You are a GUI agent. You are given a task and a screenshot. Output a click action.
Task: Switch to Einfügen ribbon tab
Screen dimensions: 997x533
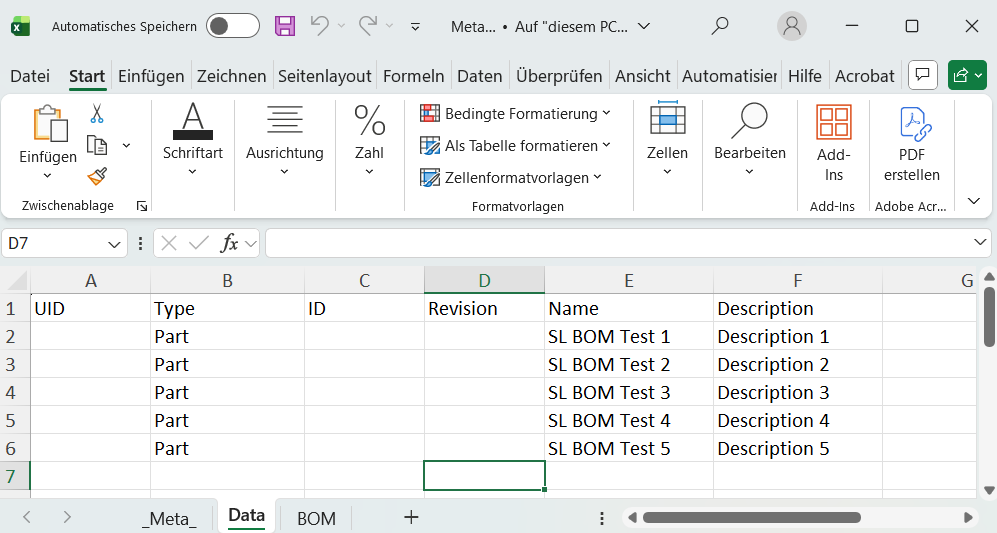(x=151, y=76)
